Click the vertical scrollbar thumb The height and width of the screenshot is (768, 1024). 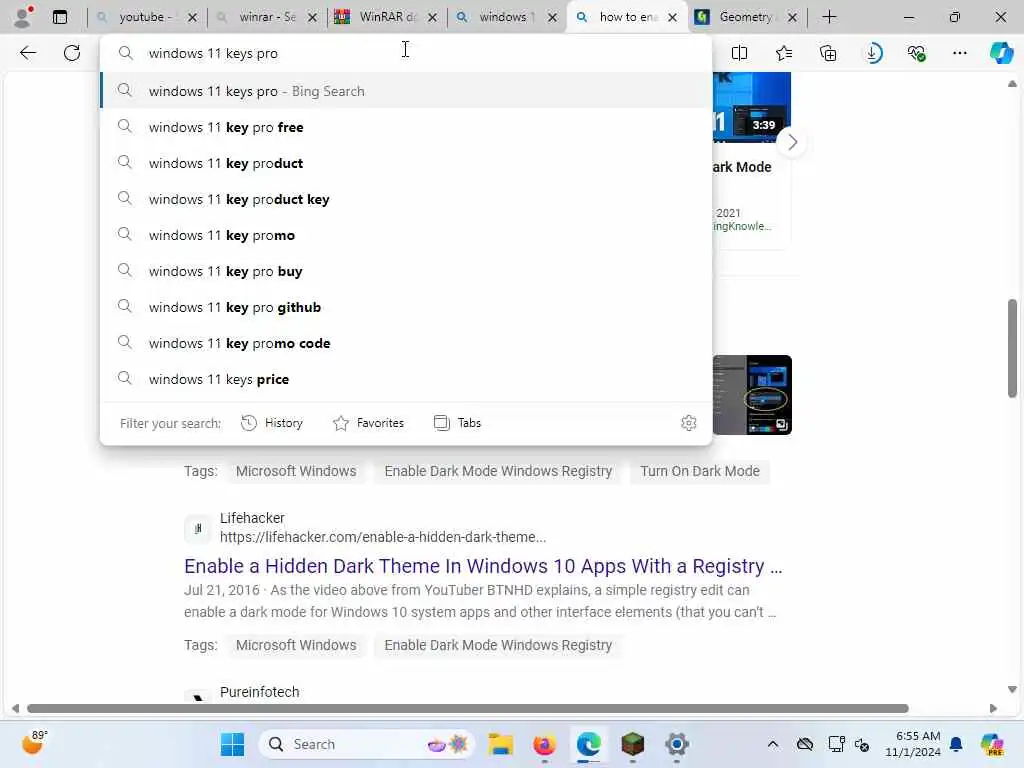[1012, 348]
